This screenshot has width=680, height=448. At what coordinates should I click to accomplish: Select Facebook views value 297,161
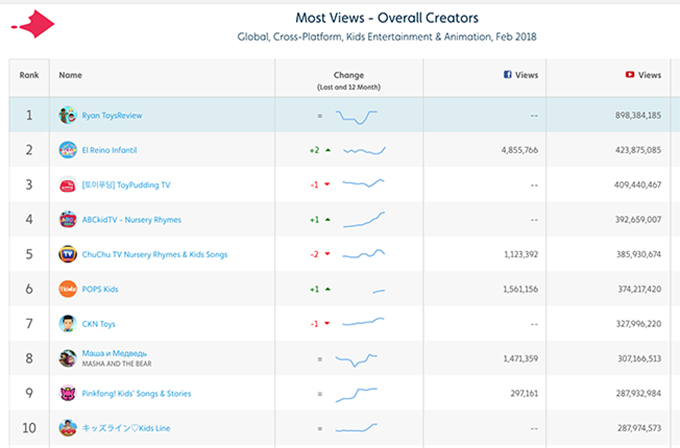tap(524, 393)
